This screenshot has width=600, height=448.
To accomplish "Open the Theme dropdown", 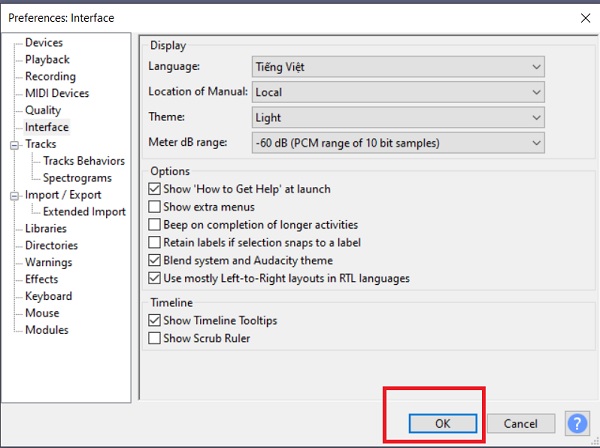I will (x=398, y=117).
